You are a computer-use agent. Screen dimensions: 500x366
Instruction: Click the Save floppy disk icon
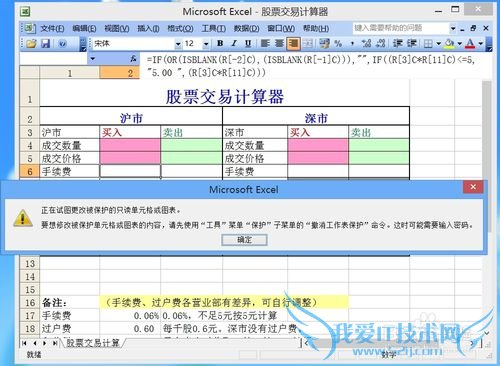[x=45, y=44]
